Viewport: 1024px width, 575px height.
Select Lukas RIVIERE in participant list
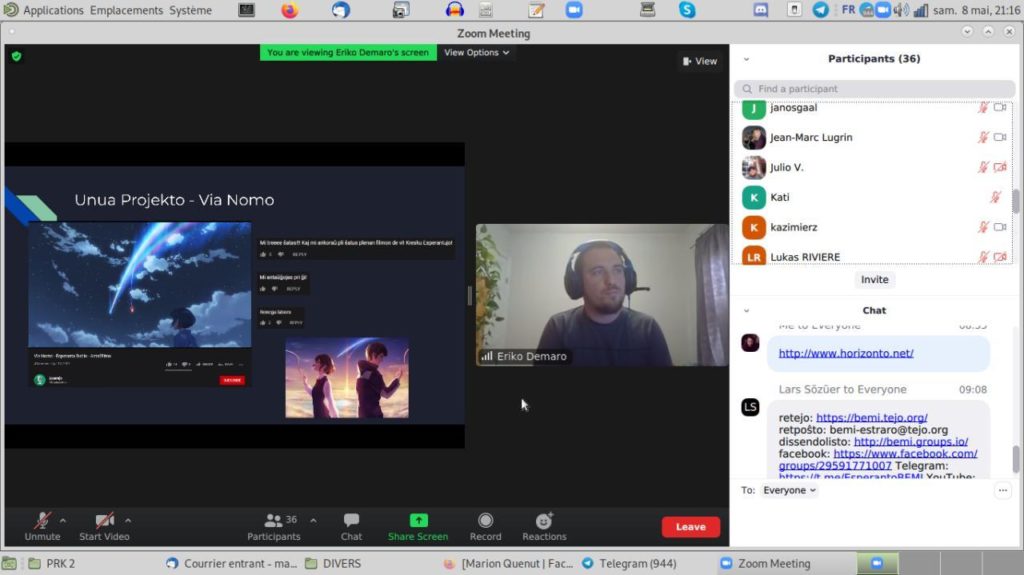pos(874,256)
